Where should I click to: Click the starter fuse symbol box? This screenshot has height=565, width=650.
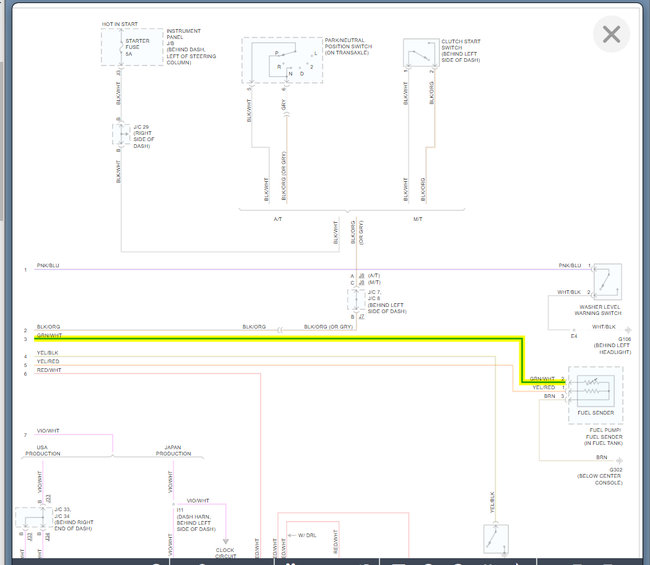(x=132, y=47)
